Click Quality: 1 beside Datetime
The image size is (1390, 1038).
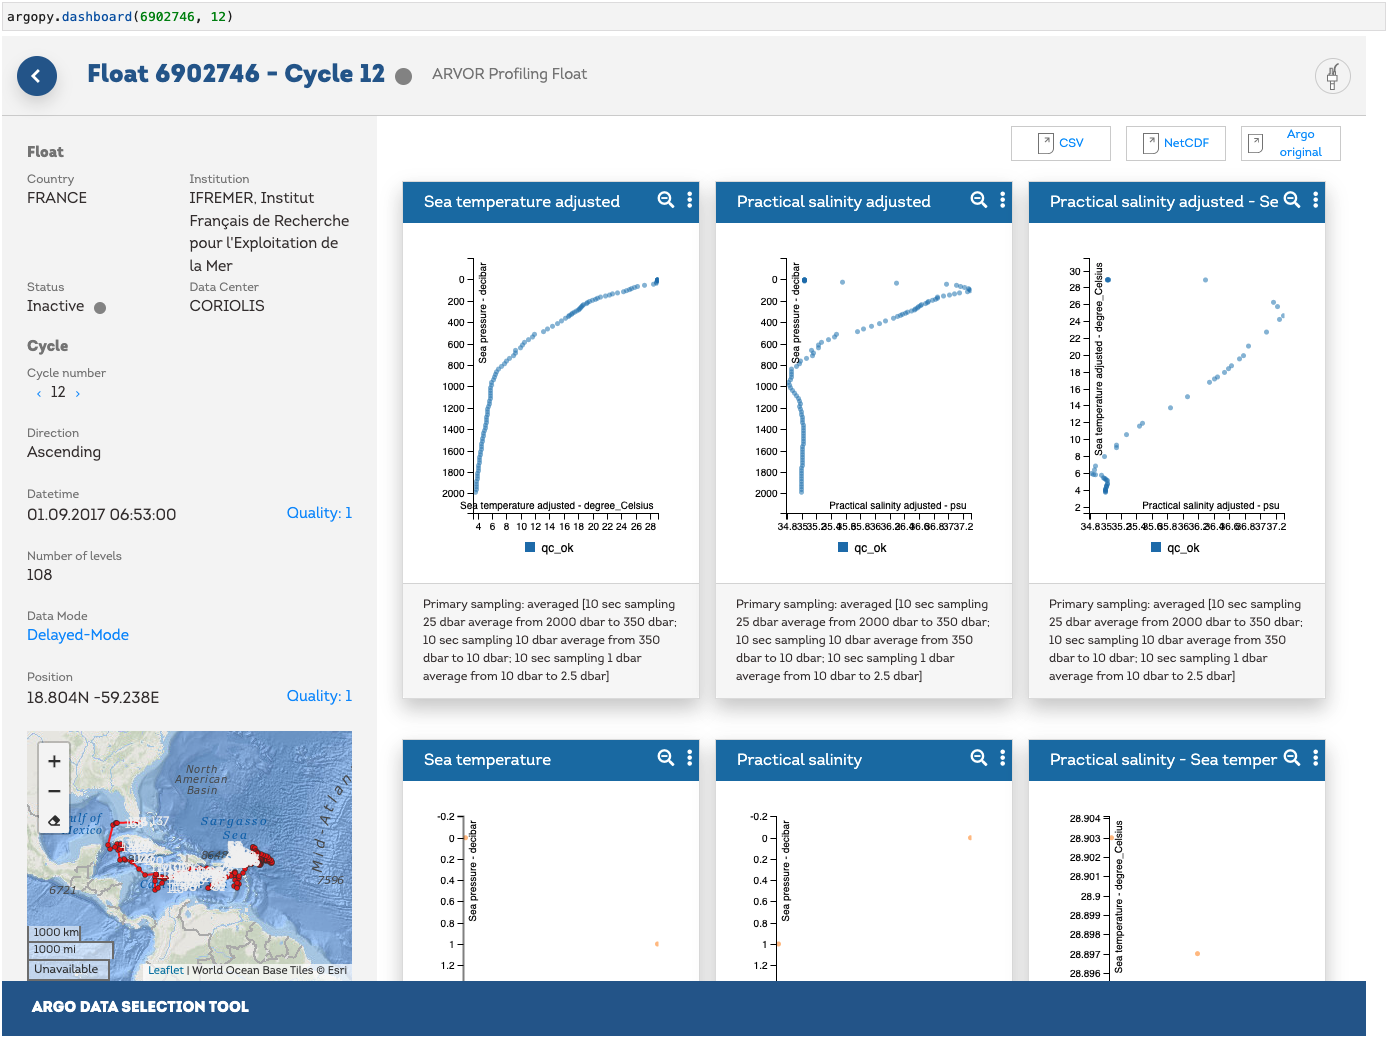coord(319,513)
